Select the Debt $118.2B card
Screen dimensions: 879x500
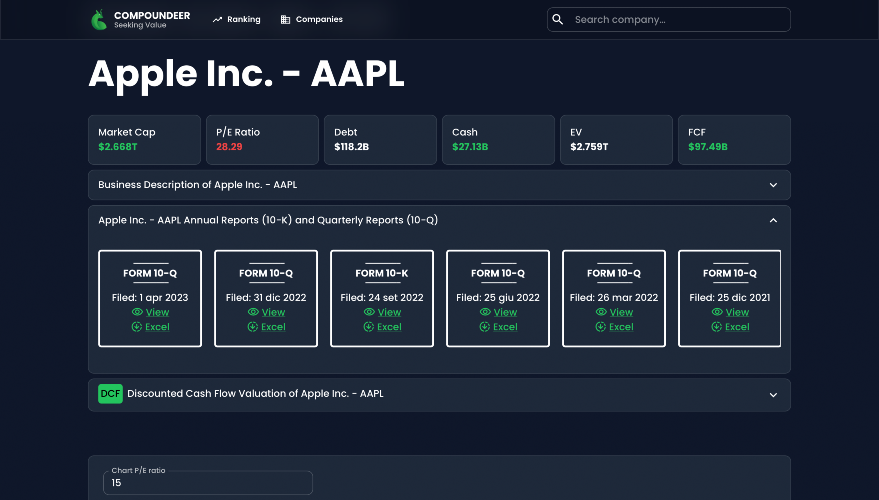point(380,140)
